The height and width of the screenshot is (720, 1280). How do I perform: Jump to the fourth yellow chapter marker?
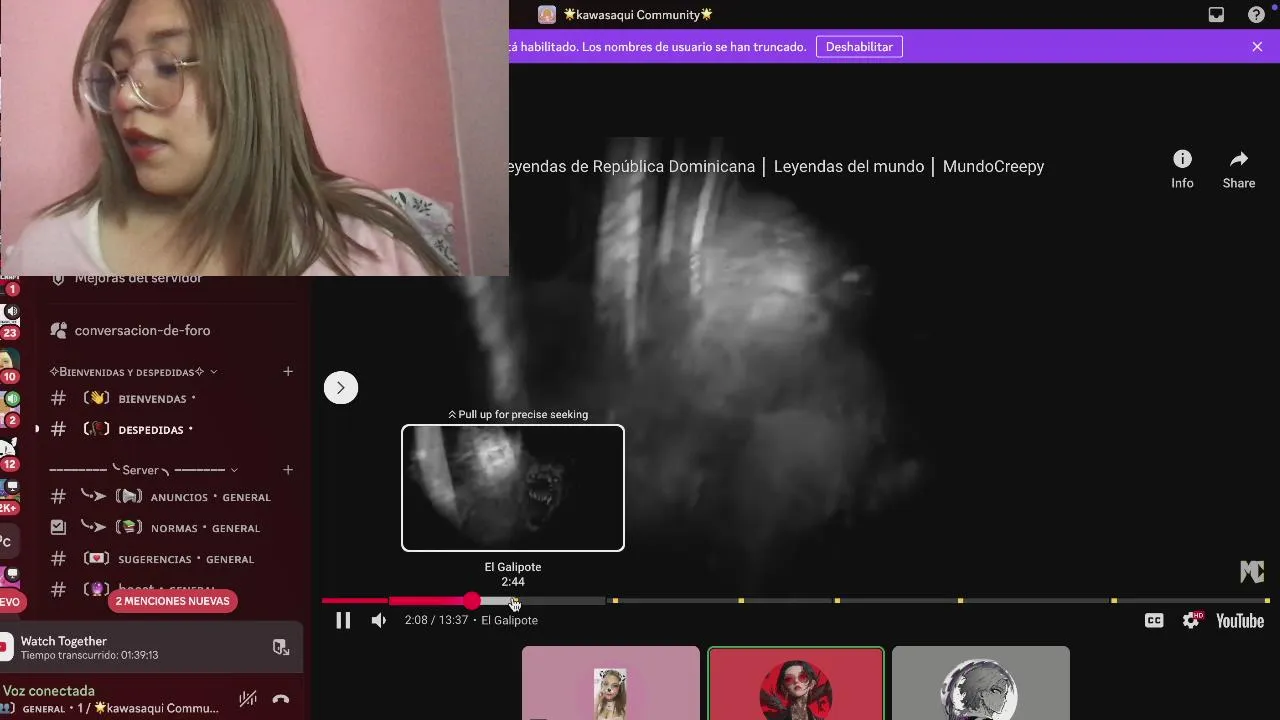pyautogui.click(x=960, y=601)
